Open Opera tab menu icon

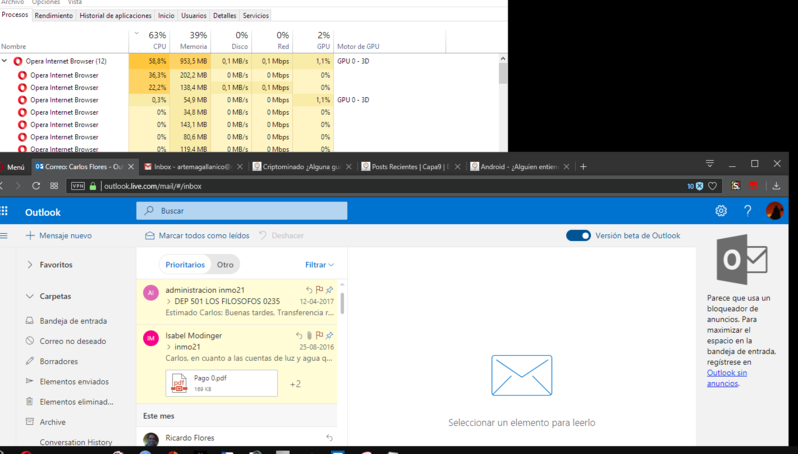click(x=709, y=163)
